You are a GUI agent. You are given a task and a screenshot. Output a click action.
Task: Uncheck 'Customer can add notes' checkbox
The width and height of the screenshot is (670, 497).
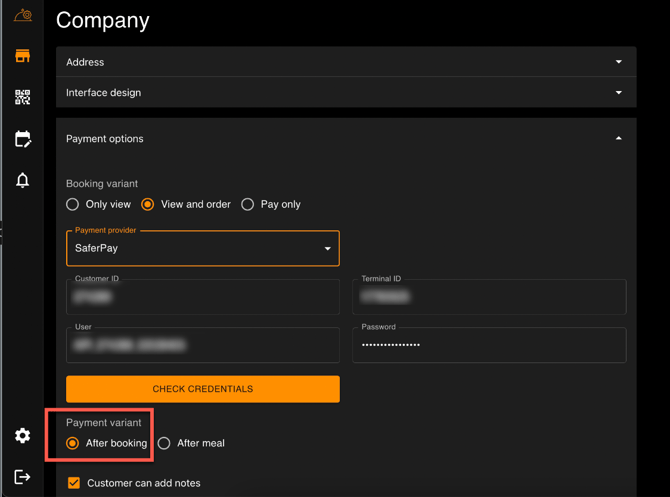tap(73, 483)
